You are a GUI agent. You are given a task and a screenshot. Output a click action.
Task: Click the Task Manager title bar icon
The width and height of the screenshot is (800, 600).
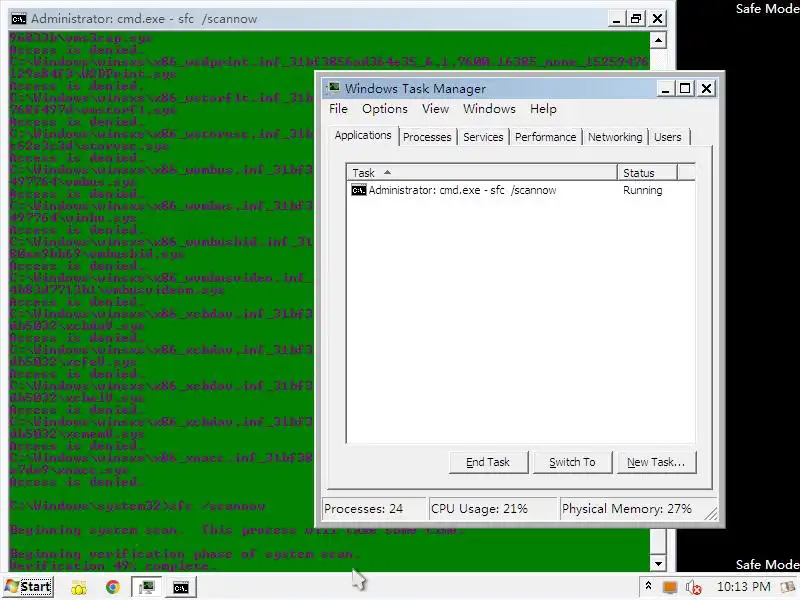coord(334,88)
